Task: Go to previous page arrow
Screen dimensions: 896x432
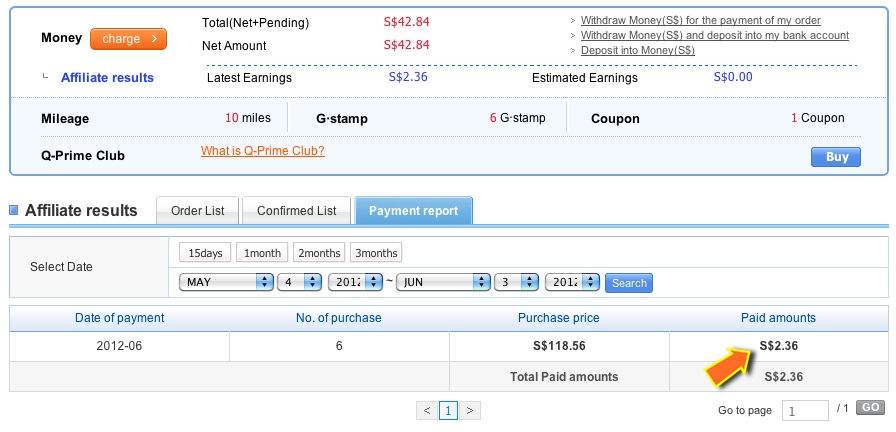Action: (x=427, y=410)
